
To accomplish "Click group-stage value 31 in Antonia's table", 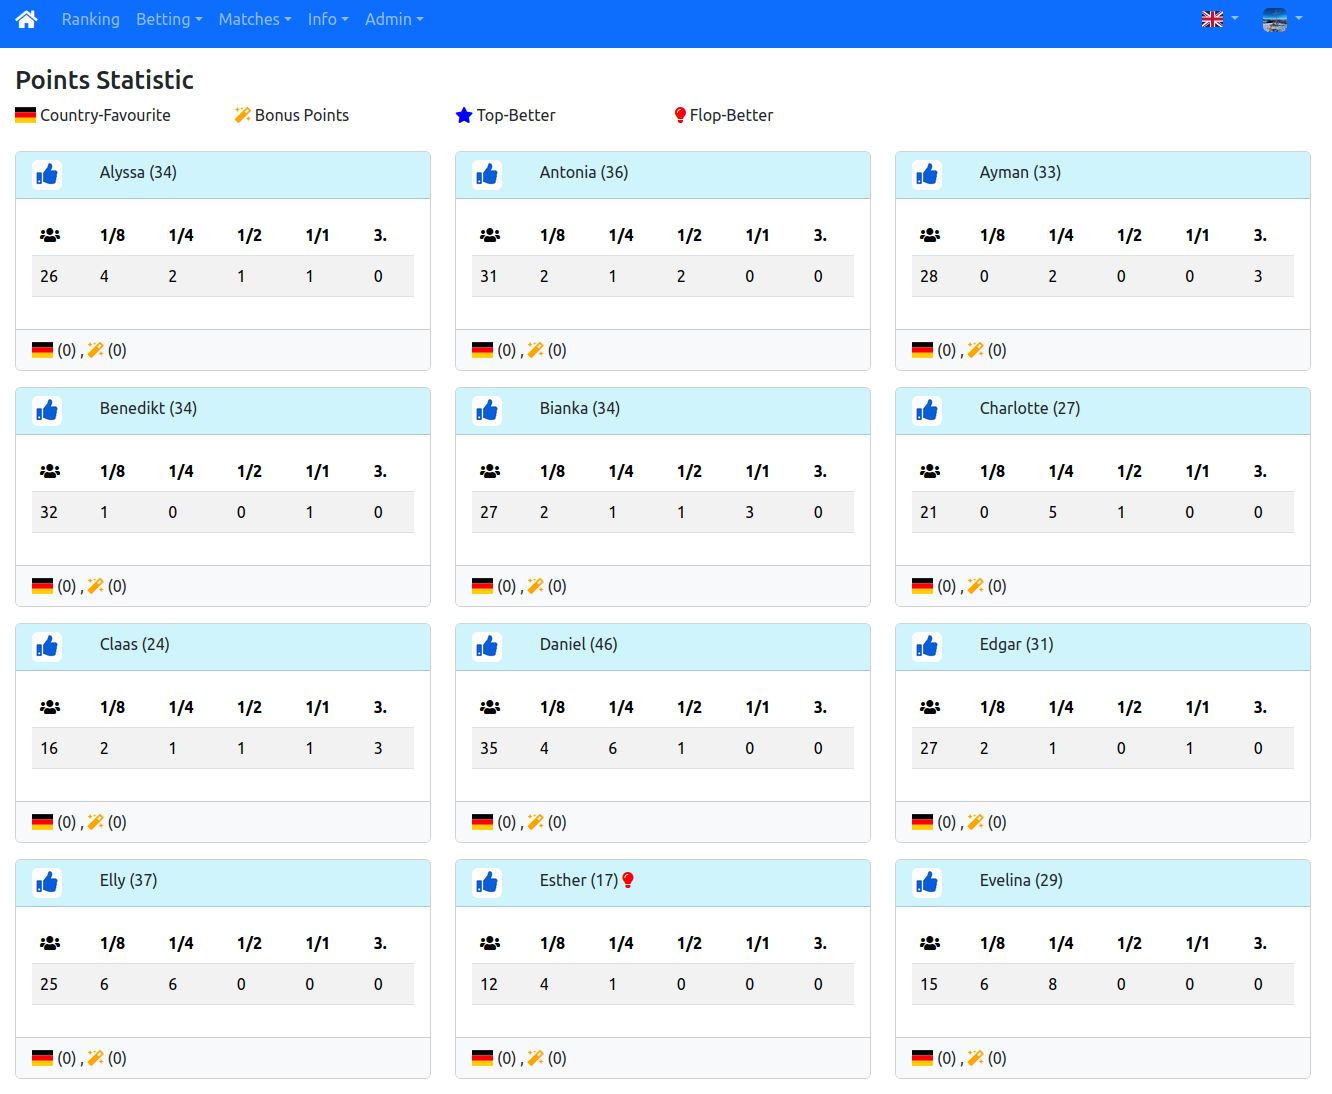I will (x=489, y=276).
